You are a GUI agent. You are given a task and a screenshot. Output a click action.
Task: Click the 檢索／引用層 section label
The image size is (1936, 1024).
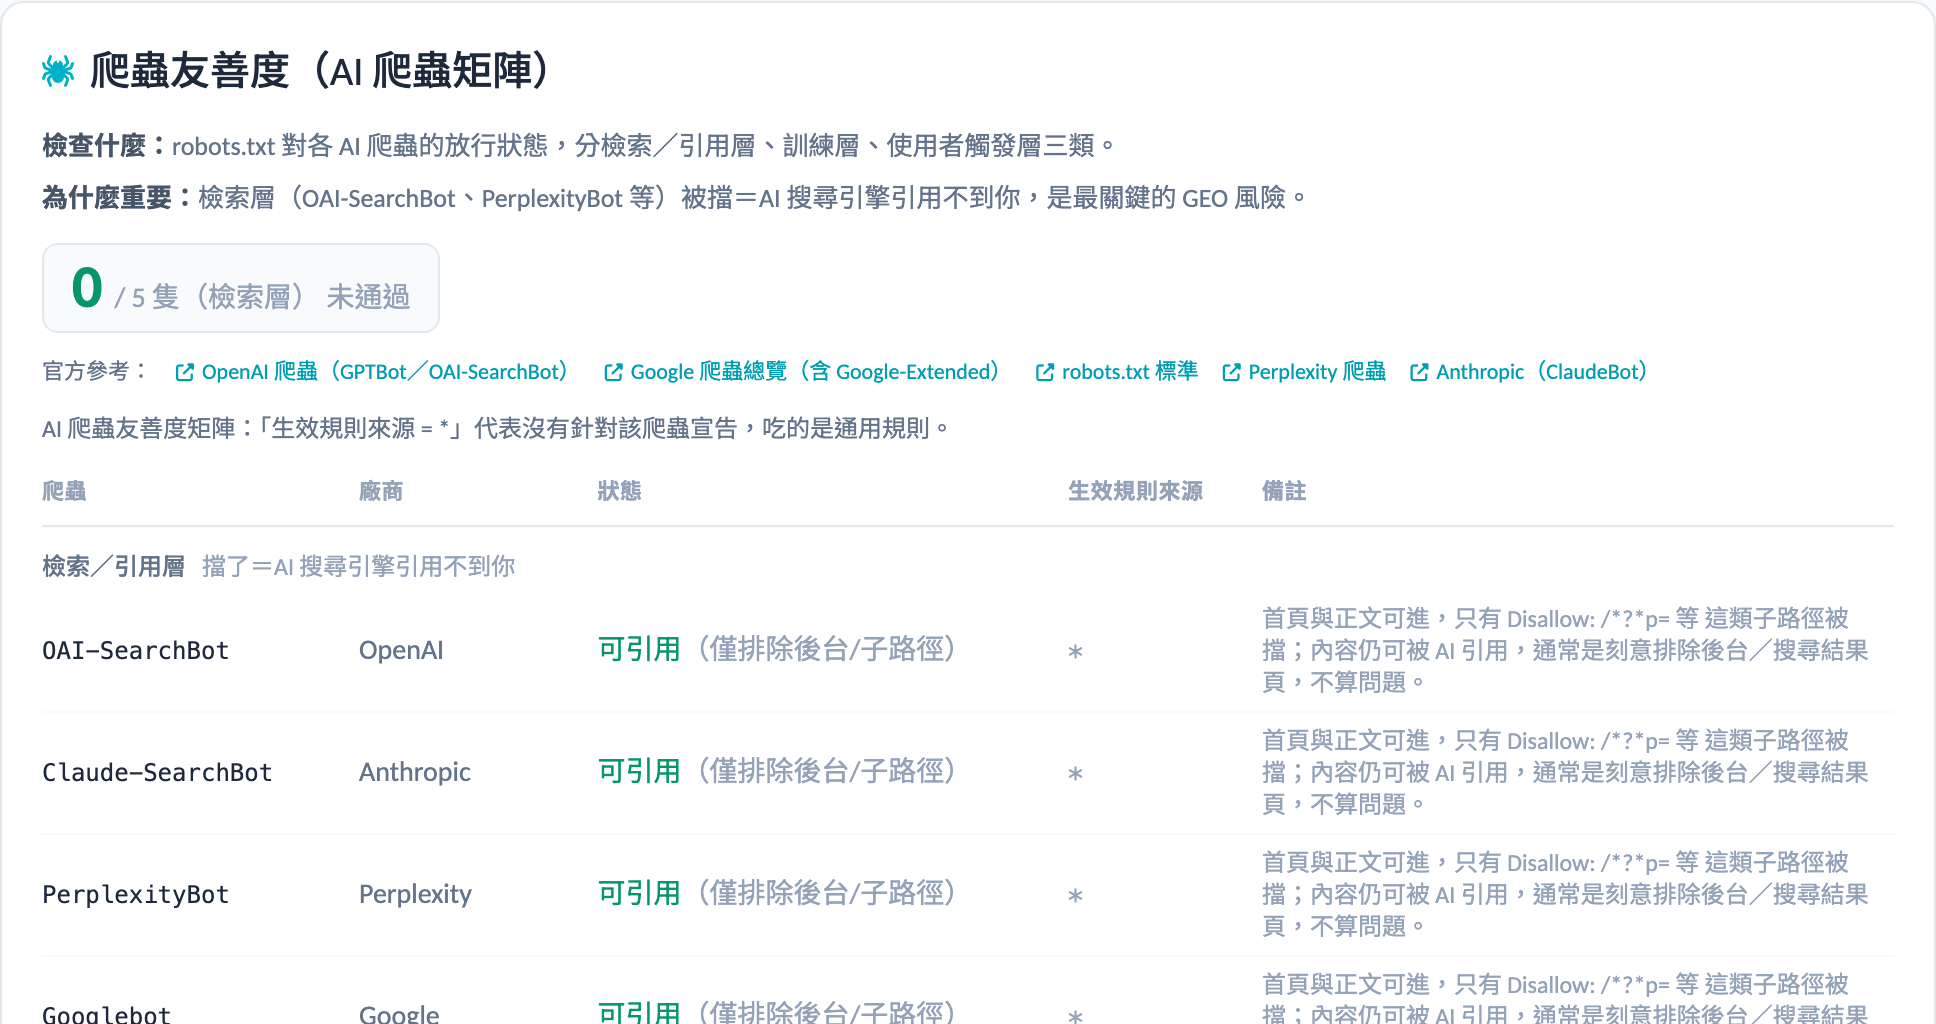tap(114, 567)
